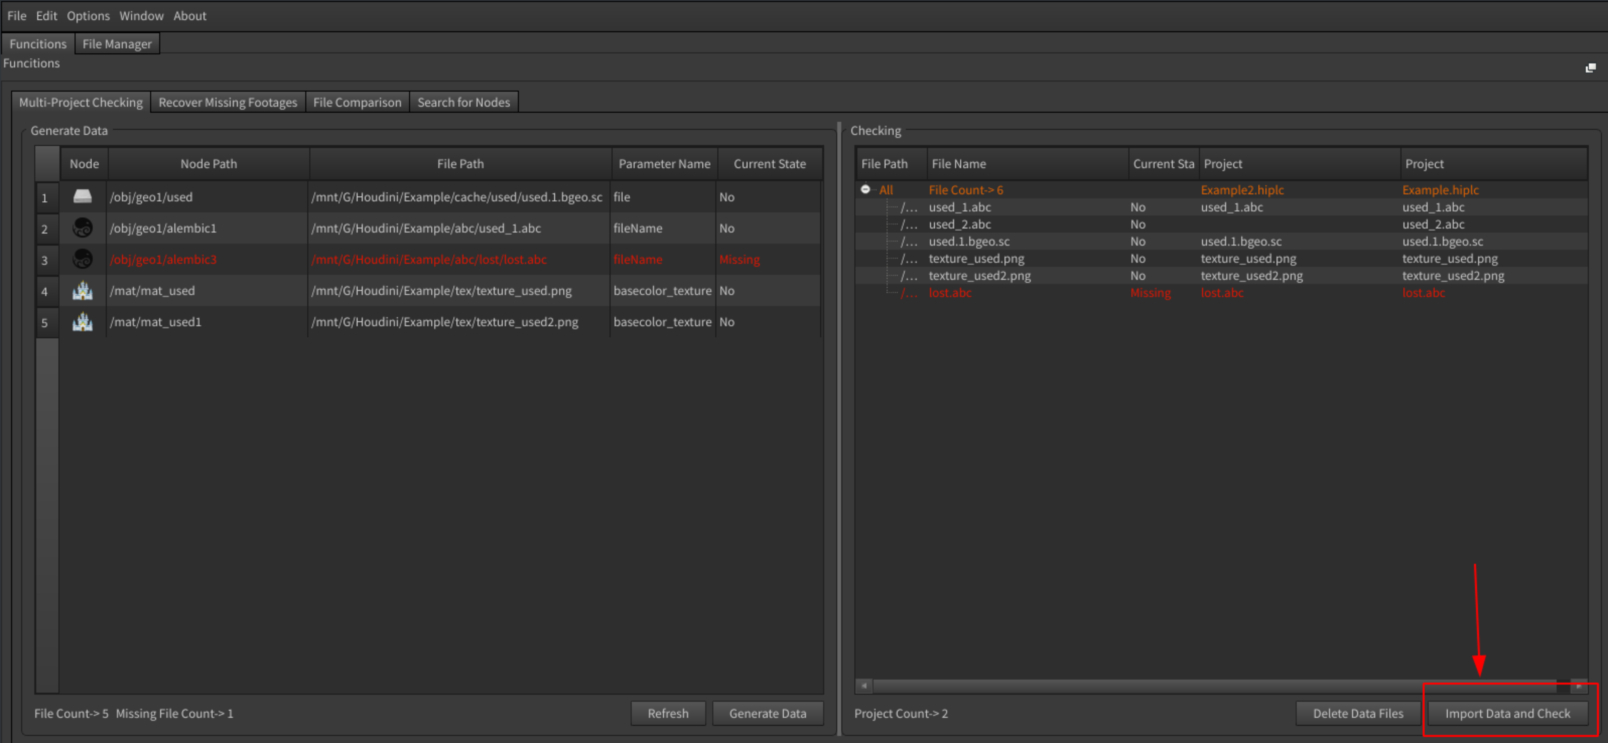The width and height of the screenshot is (1608, 743).
Task: Click the red lost.abc file path cell
Action: [x=459, y=259]
